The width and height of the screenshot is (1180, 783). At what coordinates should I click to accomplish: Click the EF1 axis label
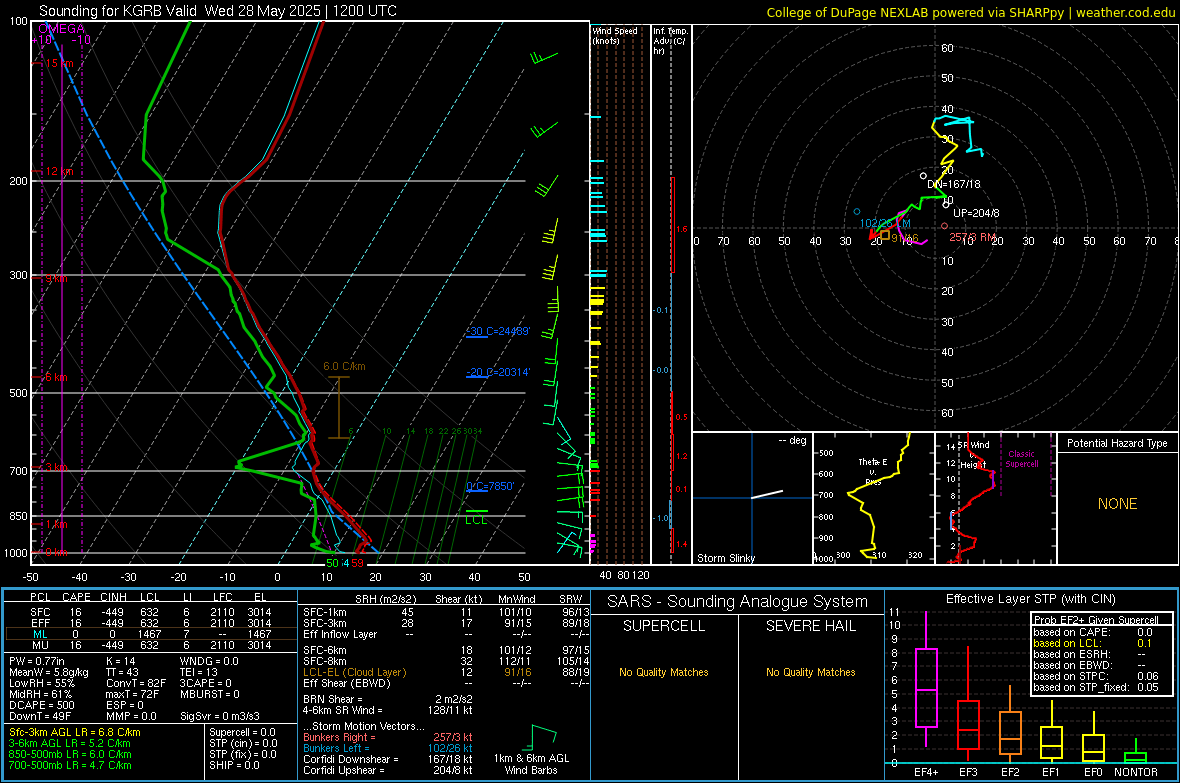[1051, 772]
